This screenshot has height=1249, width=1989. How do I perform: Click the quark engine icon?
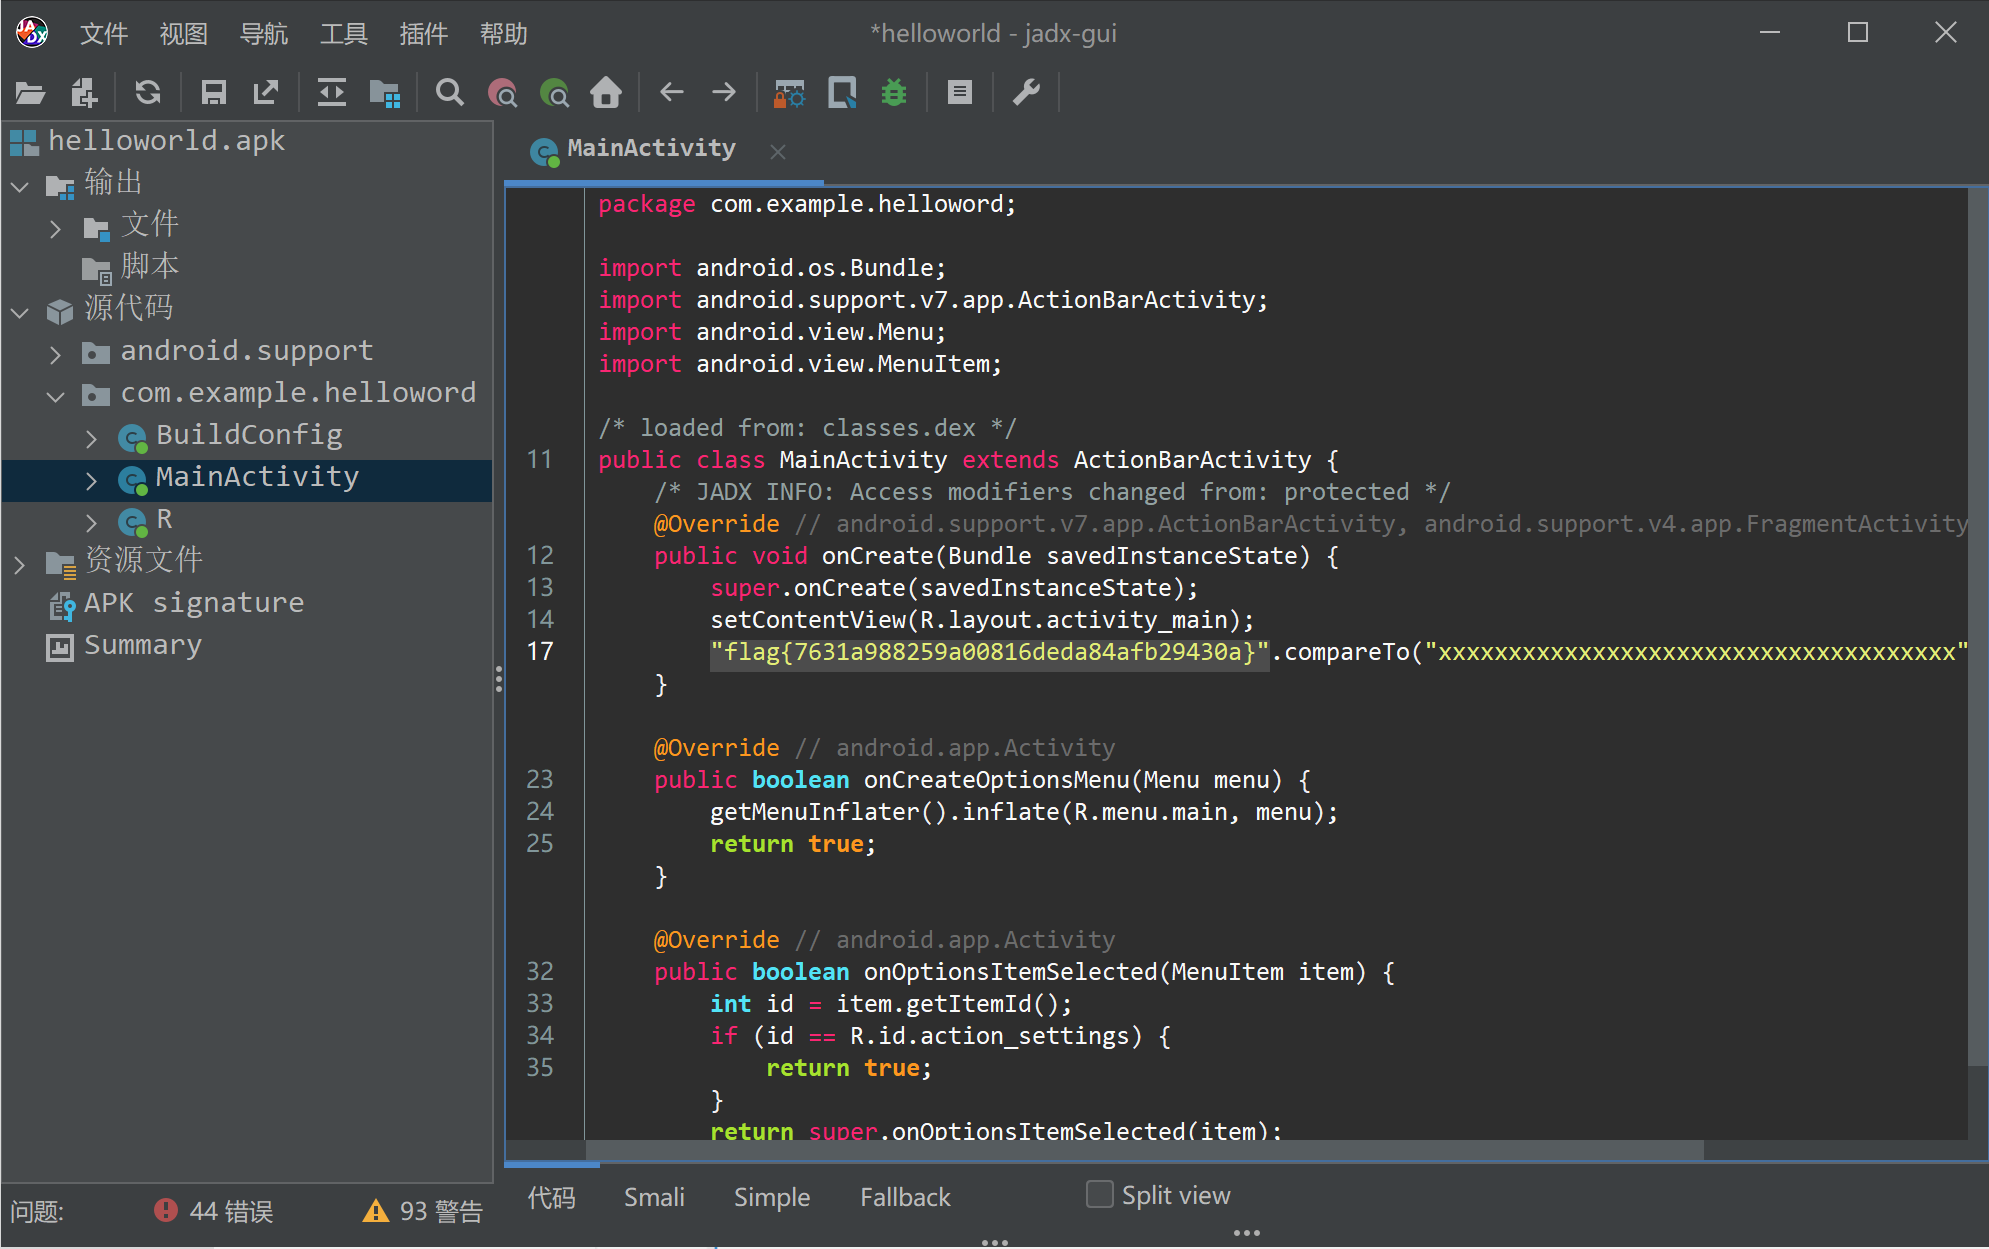[842, 93]
